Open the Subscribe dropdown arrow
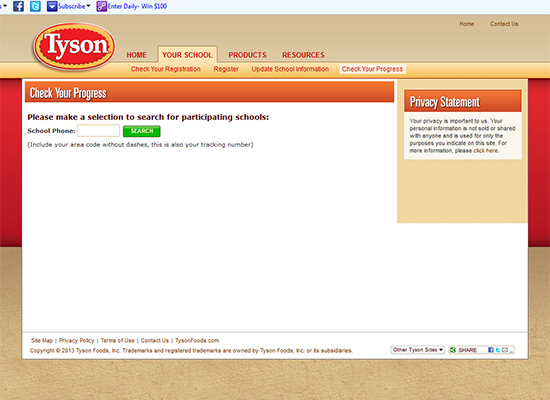The width and height of the screenshot is (550, 400). 88,6
